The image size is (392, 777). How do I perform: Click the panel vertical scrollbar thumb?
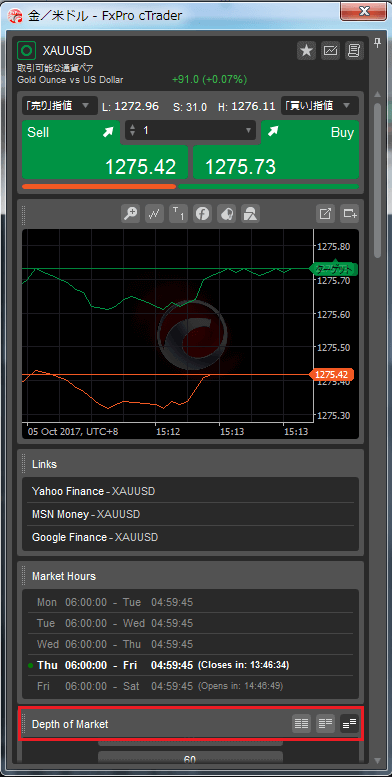(378, 180)
